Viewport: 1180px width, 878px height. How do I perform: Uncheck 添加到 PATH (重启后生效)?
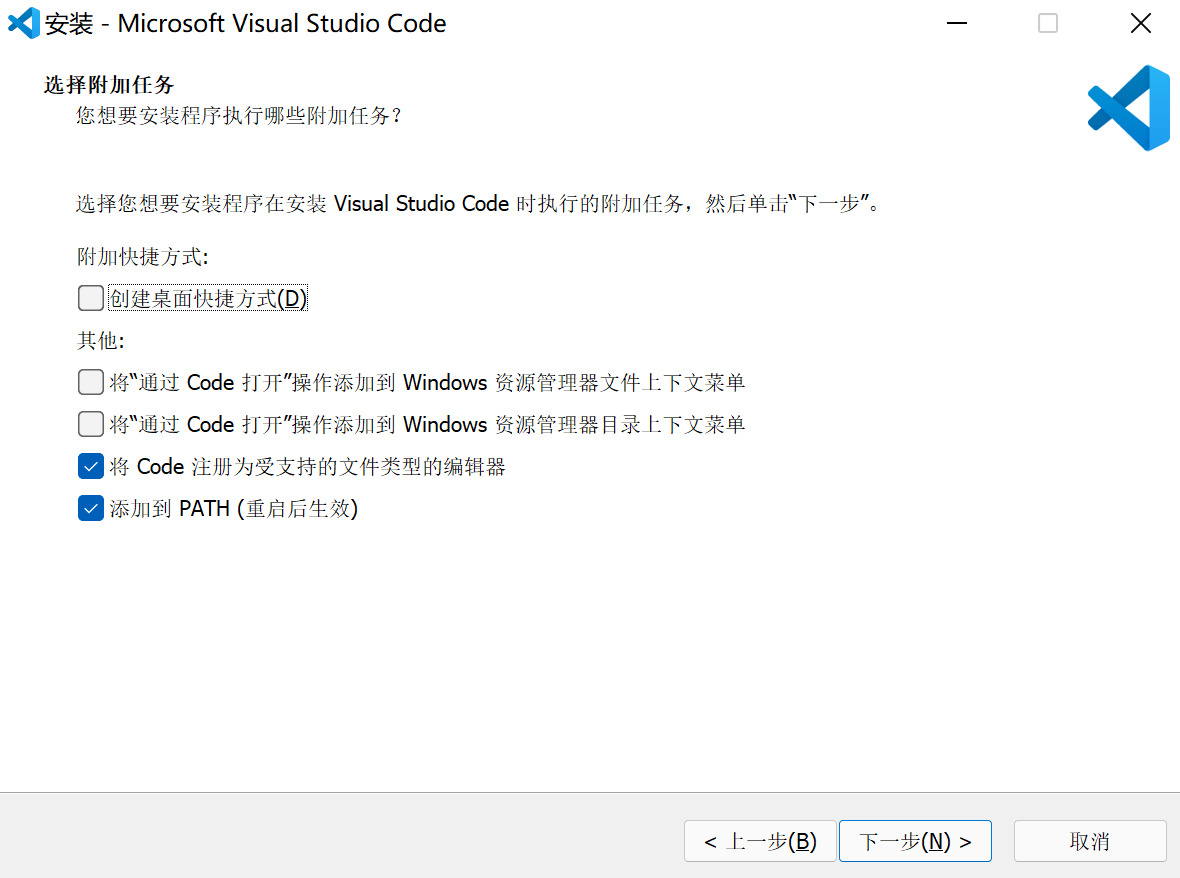[x=90, y=509]
